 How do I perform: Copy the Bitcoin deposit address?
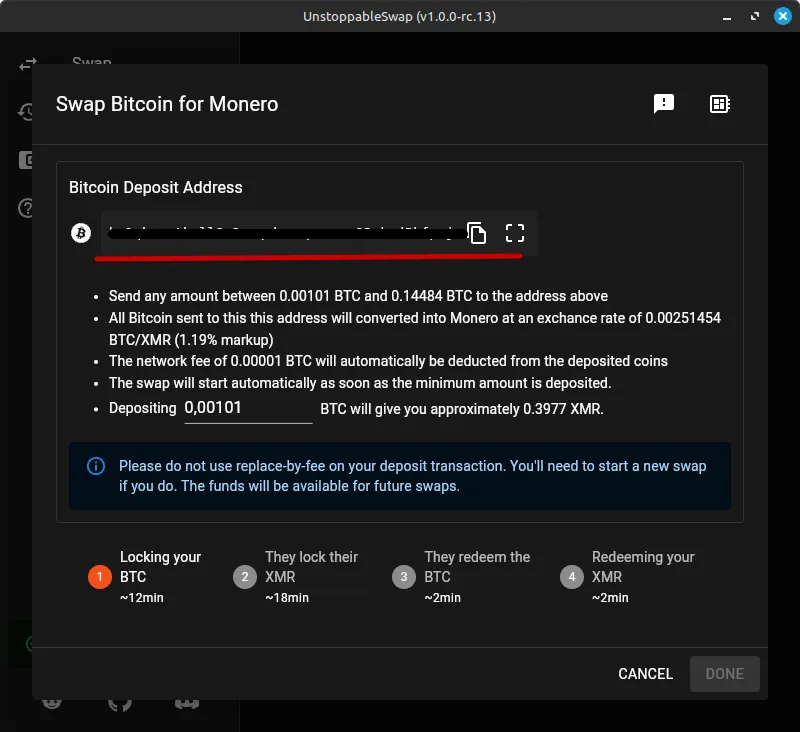click(477, 233)
